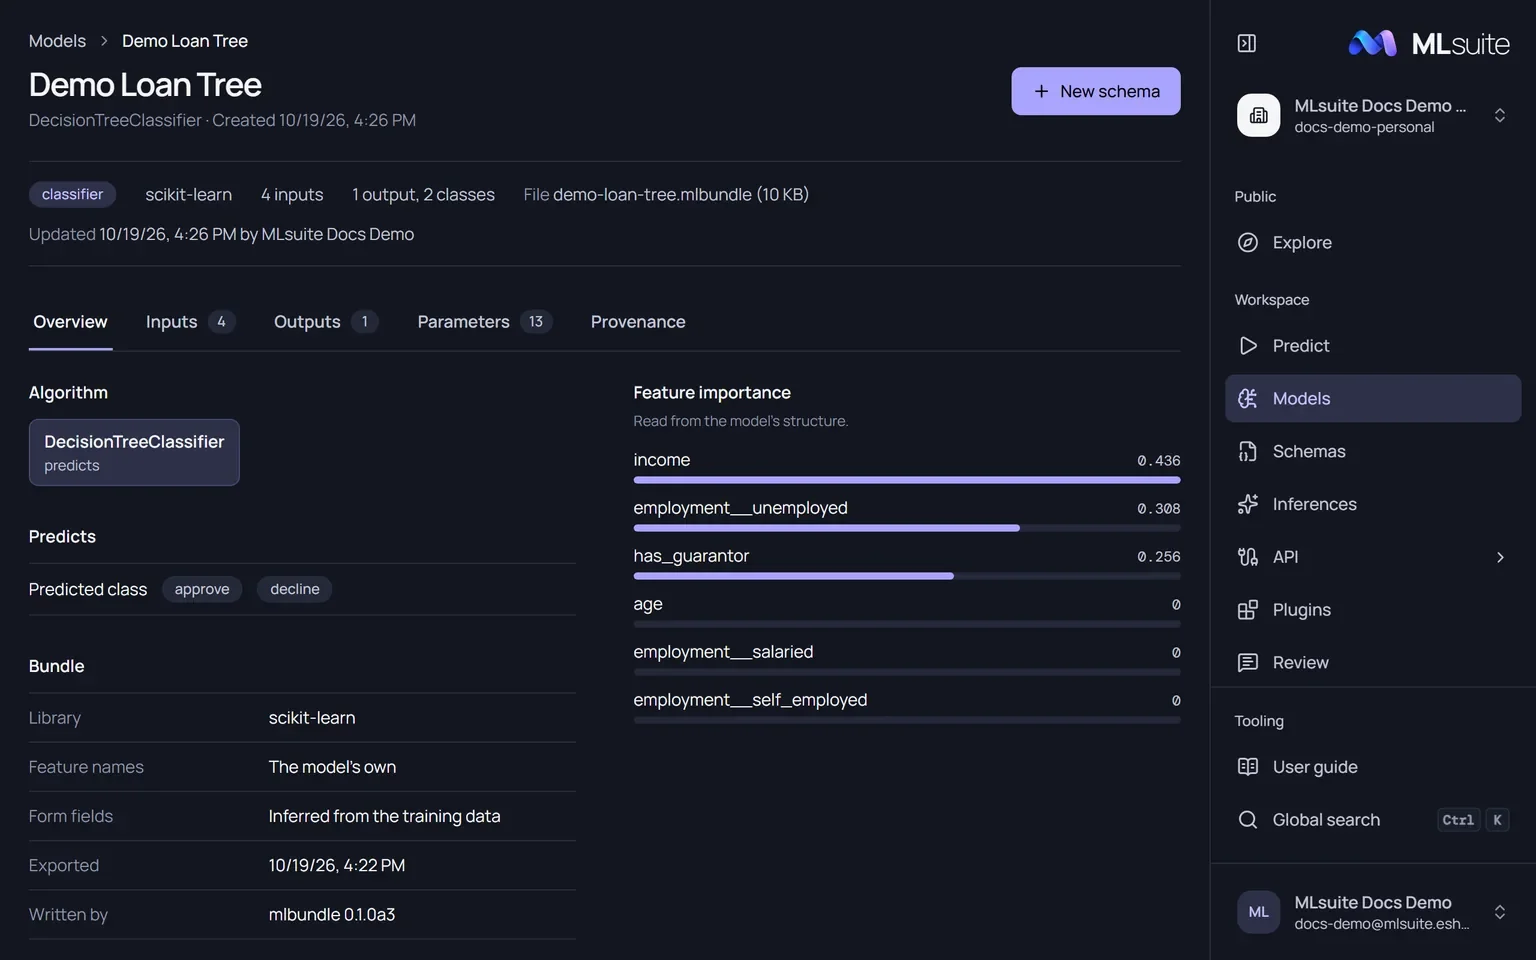Click the decline class chip

(x=295, y=589)
